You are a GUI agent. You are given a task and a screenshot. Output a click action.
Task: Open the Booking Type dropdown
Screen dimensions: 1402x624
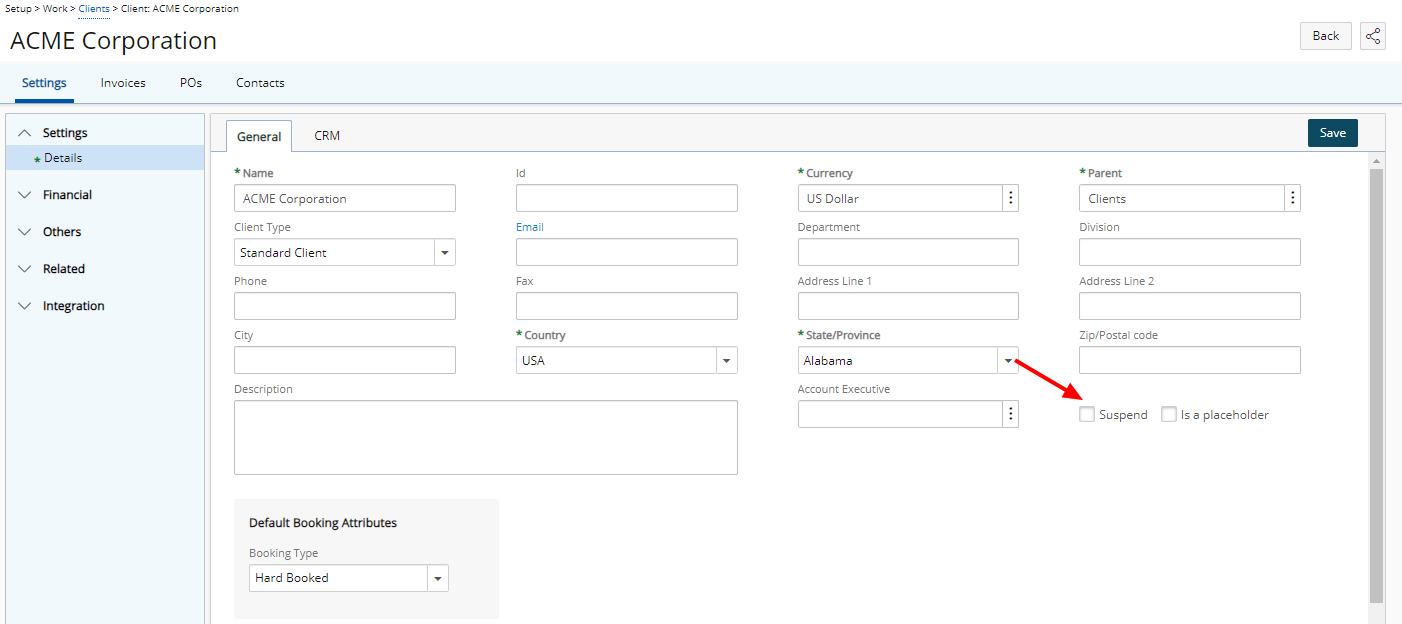click(438, 578)
